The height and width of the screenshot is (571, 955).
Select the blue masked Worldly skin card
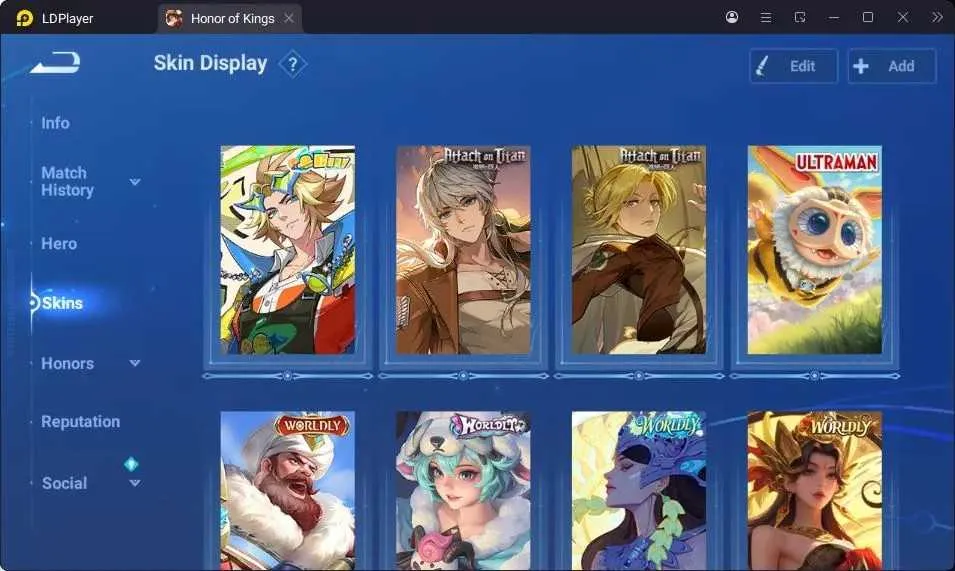pyautogui.click(x=638, y=491)
